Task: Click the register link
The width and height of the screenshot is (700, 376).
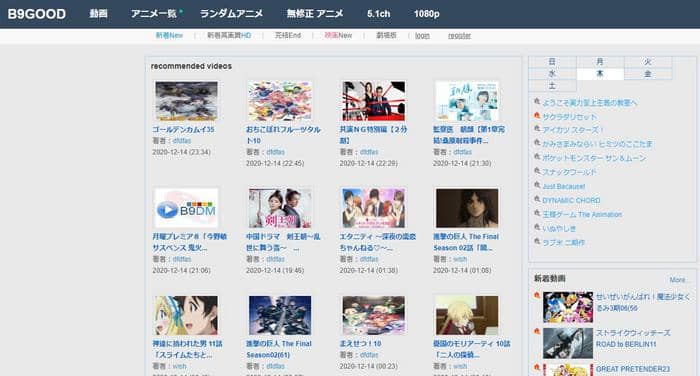Action: [459, 36]
